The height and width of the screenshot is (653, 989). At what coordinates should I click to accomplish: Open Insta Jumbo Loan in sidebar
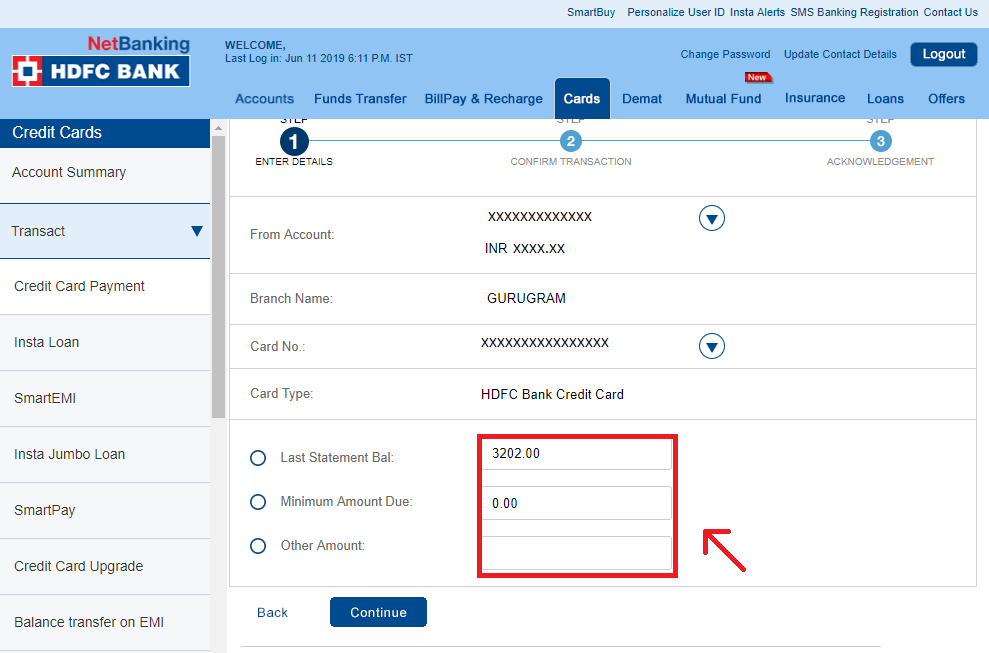pyautogui.click(x=105, y=454)
